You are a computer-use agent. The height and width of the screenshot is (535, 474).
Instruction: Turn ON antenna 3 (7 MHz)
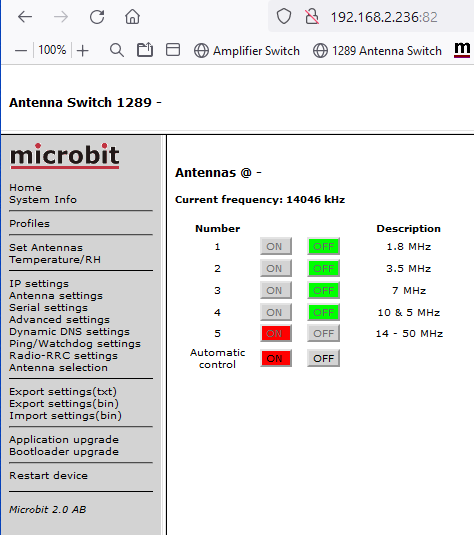276,290
